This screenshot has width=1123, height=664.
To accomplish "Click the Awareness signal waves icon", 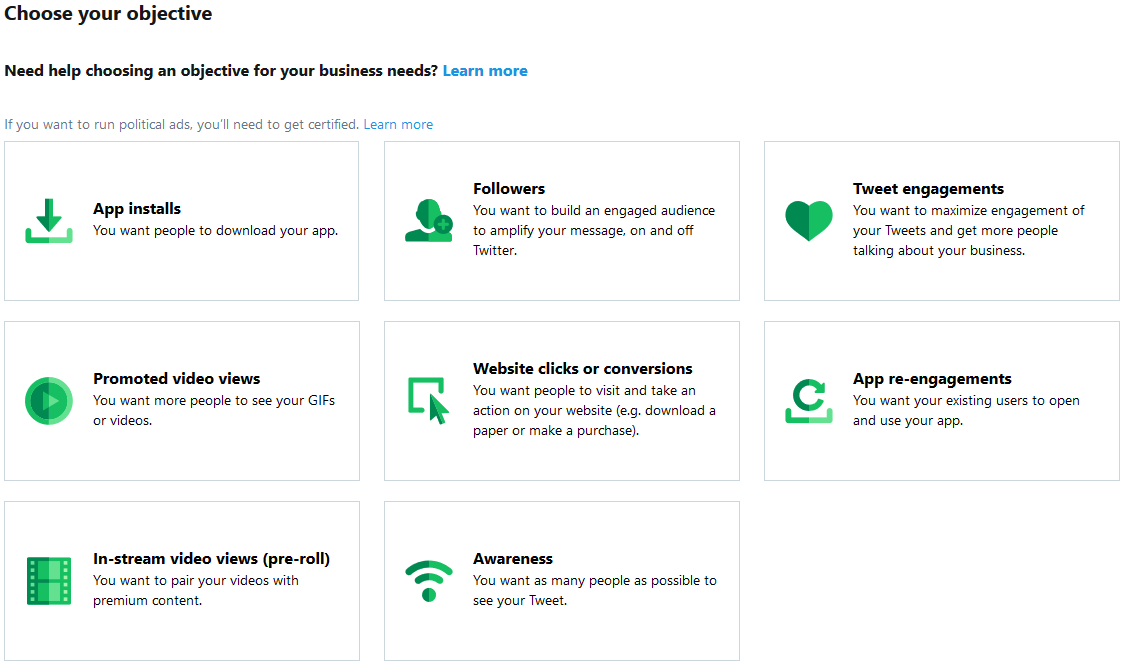I will (429, 580).
